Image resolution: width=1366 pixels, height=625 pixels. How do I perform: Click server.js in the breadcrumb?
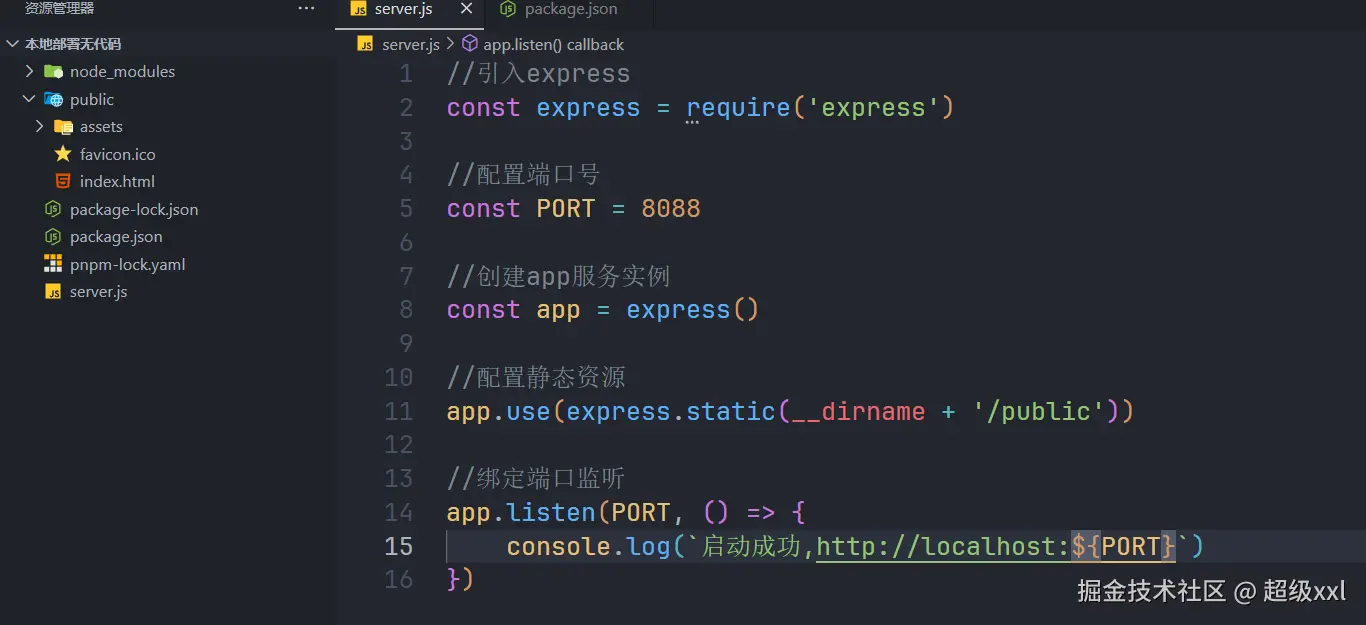[411, 44]
